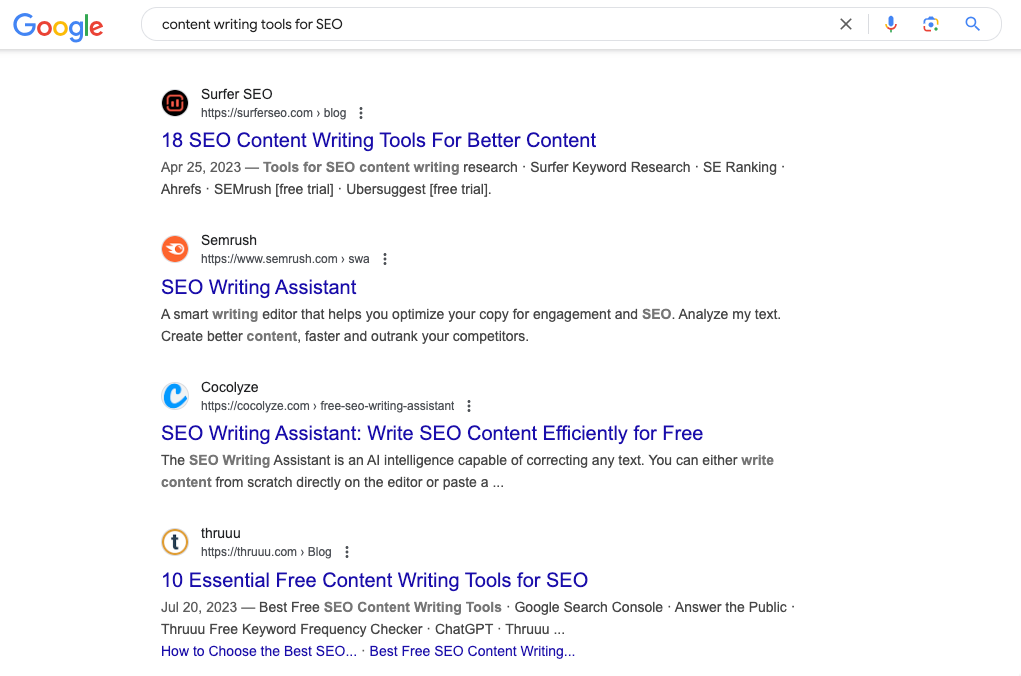Click the https://www.semrush.com › swa URL
The image size is (1021, 676).
coord(285,259)
